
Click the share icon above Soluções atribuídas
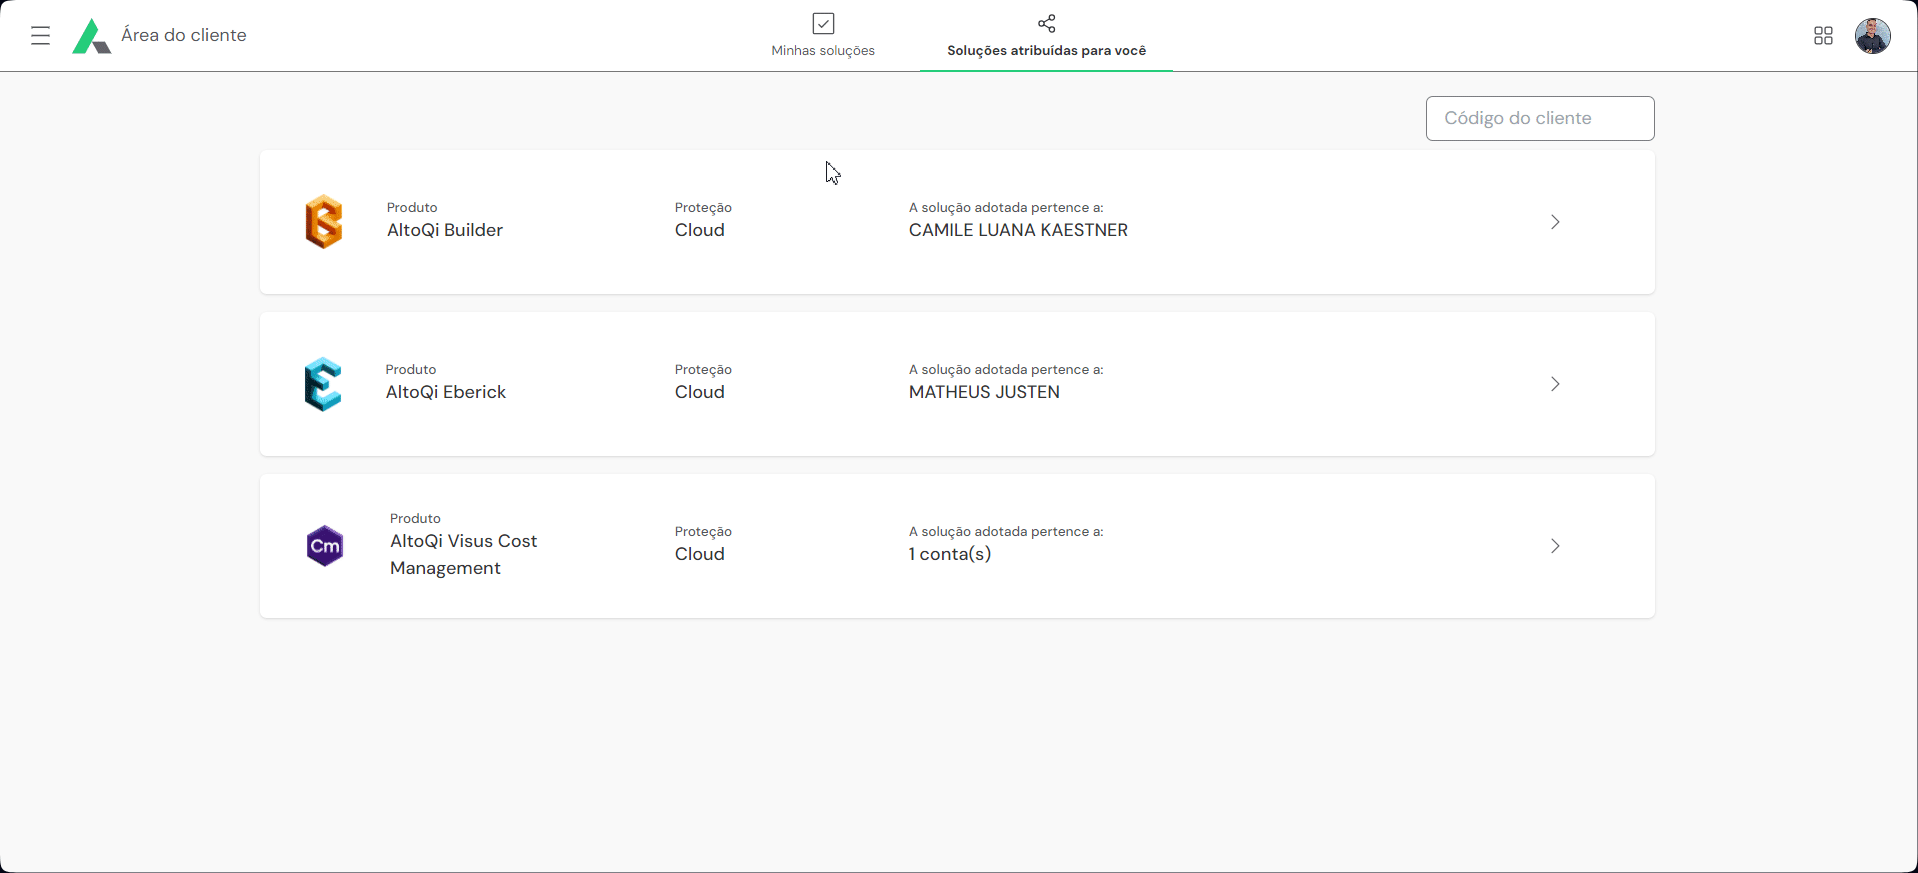pyautogui.click(x=1046, y=23)
